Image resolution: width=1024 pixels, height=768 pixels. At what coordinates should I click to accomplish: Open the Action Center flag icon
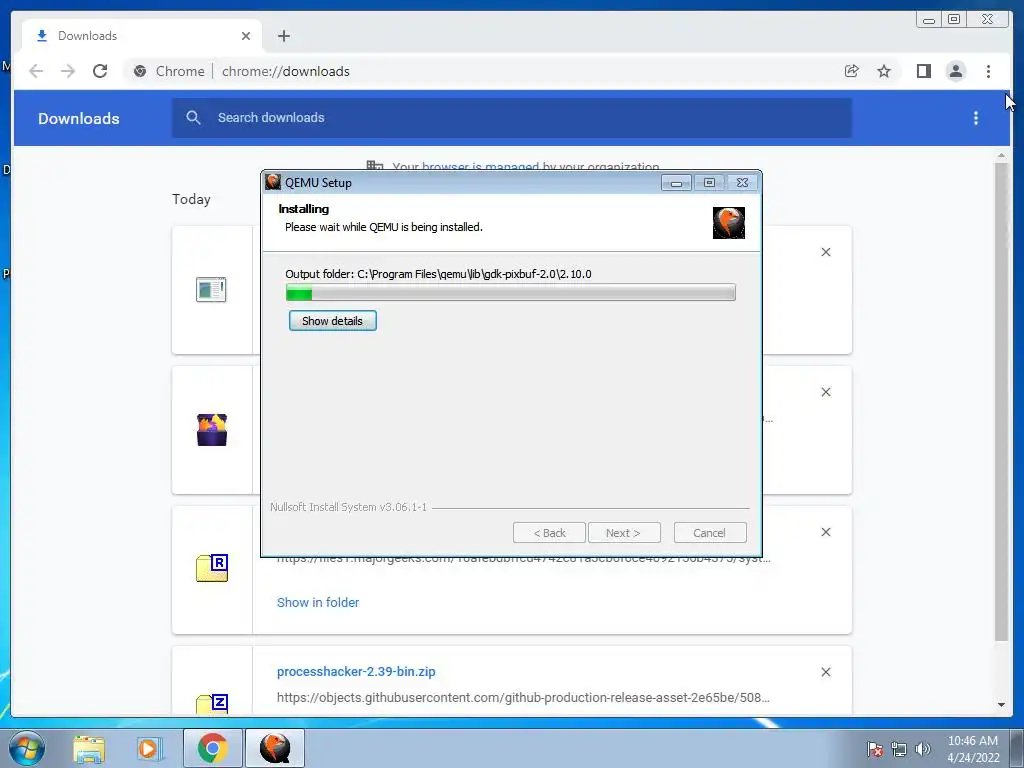875,749
